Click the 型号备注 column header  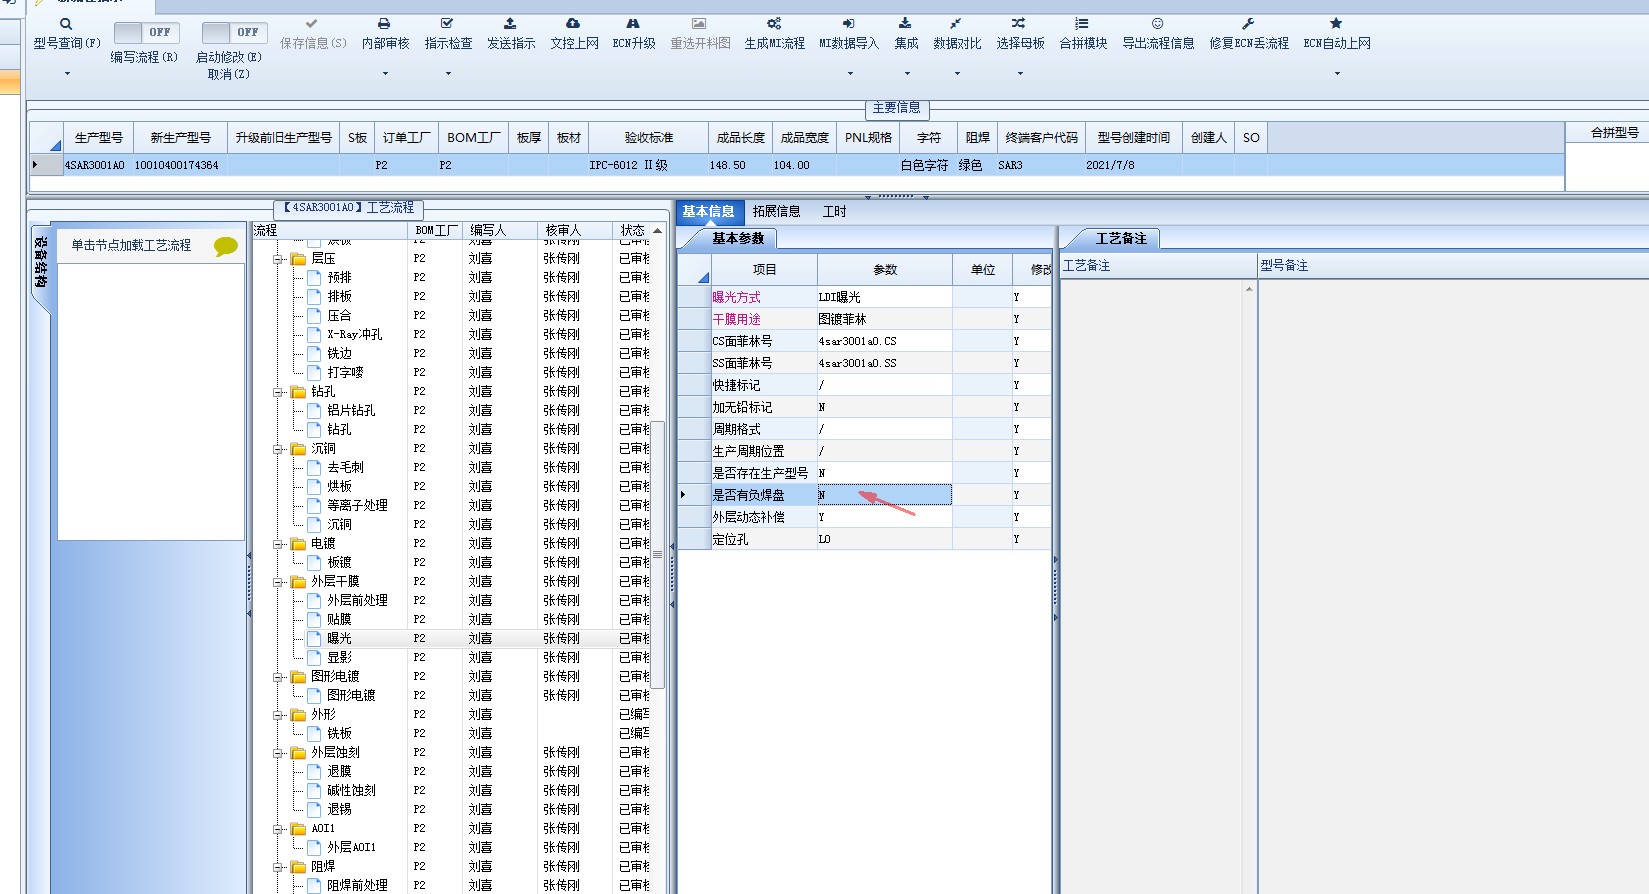(1452, 265)
